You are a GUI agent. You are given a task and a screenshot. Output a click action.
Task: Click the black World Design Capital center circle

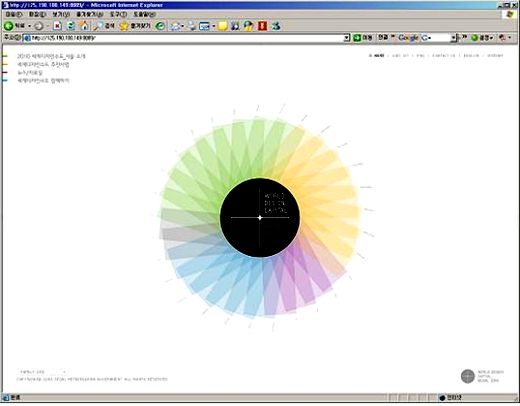click(260, 218)
